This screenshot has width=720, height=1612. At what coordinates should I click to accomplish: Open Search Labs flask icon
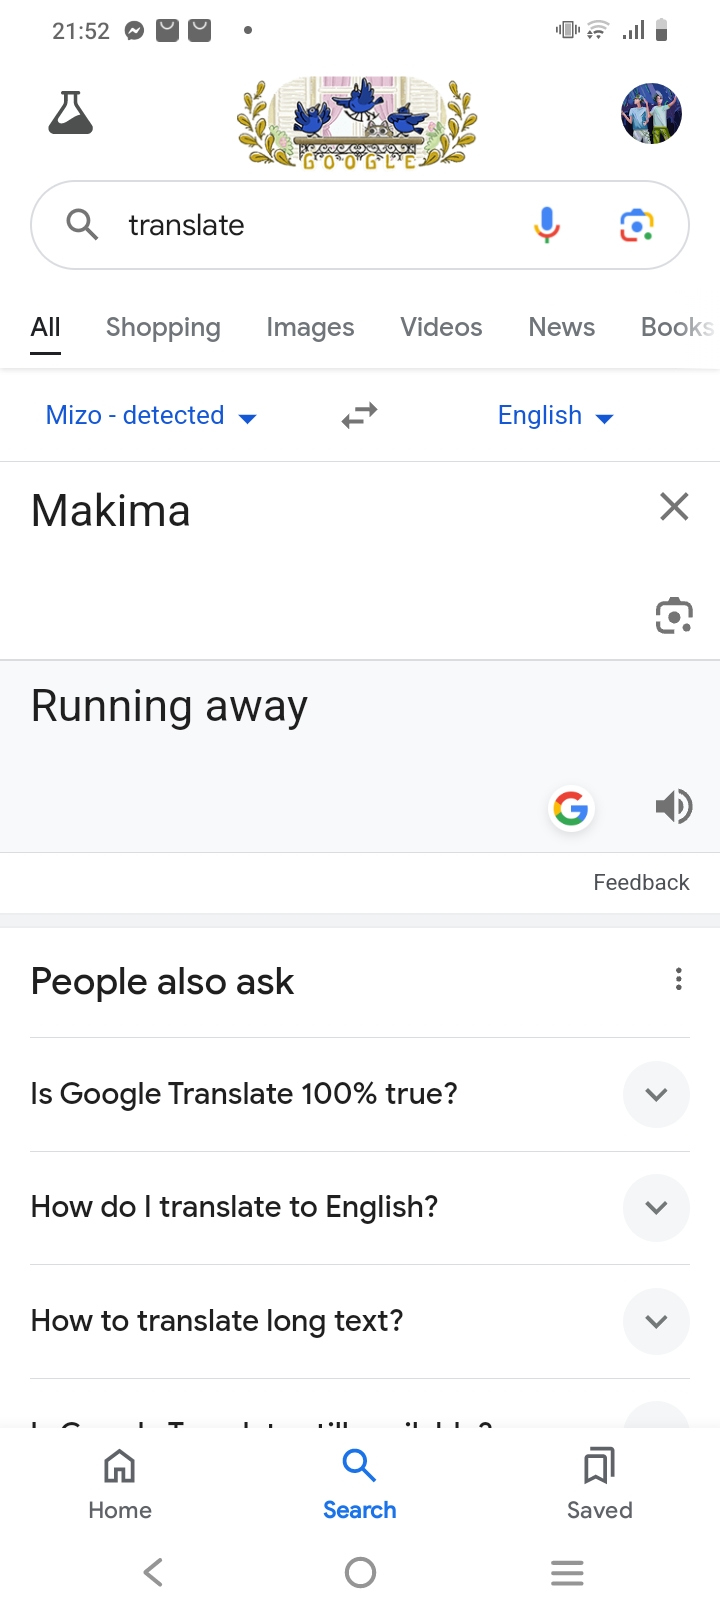click(70, 113)
